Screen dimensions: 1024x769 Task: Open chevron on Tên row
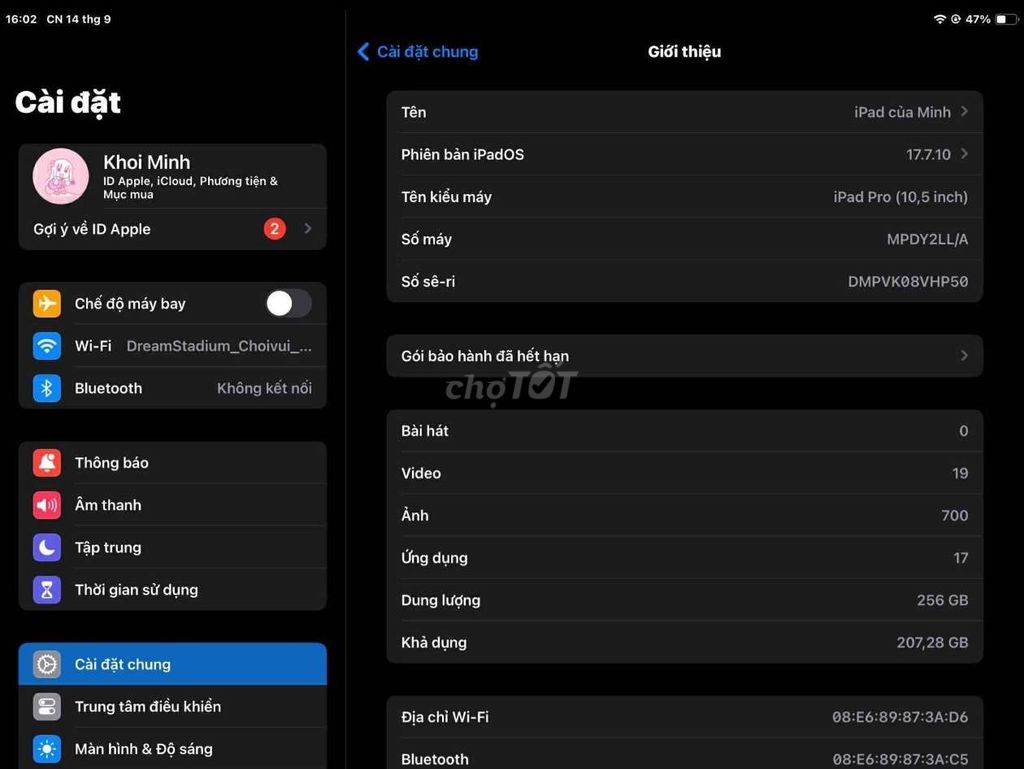pyautogui.click(x=964, y=112)
